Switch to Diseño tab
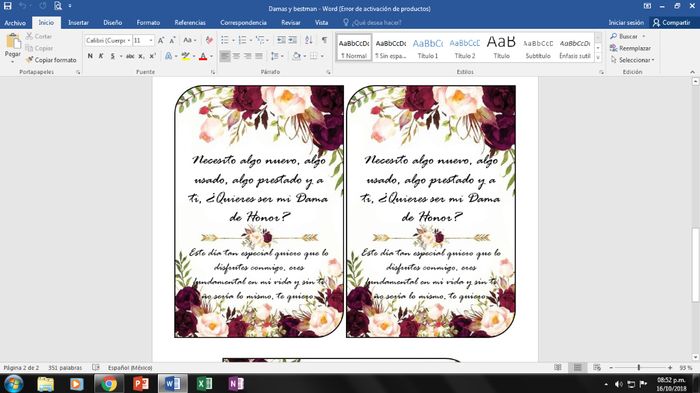The width and height of the screenshot is (700, 393). [x=112, y=22]
